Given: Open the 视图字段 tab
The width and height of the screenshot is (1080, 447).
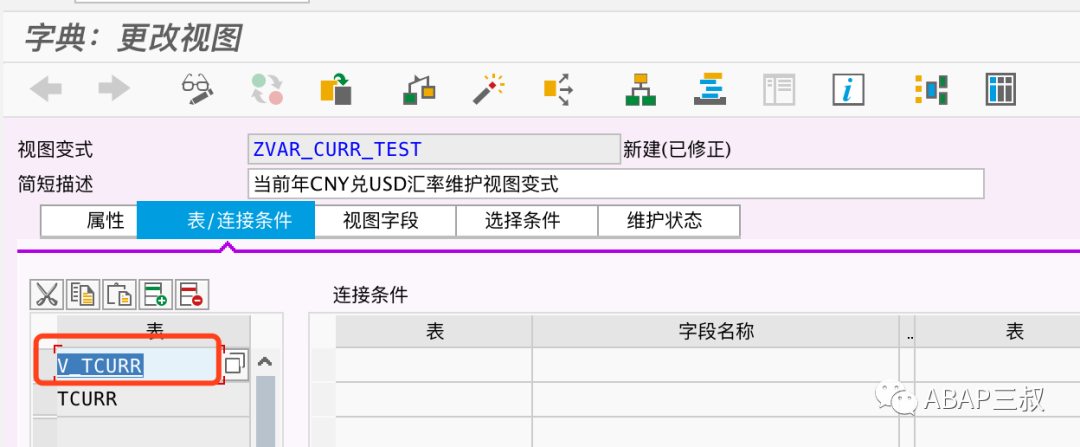Looking at the screenshot, I should click(x=385, y=220).
